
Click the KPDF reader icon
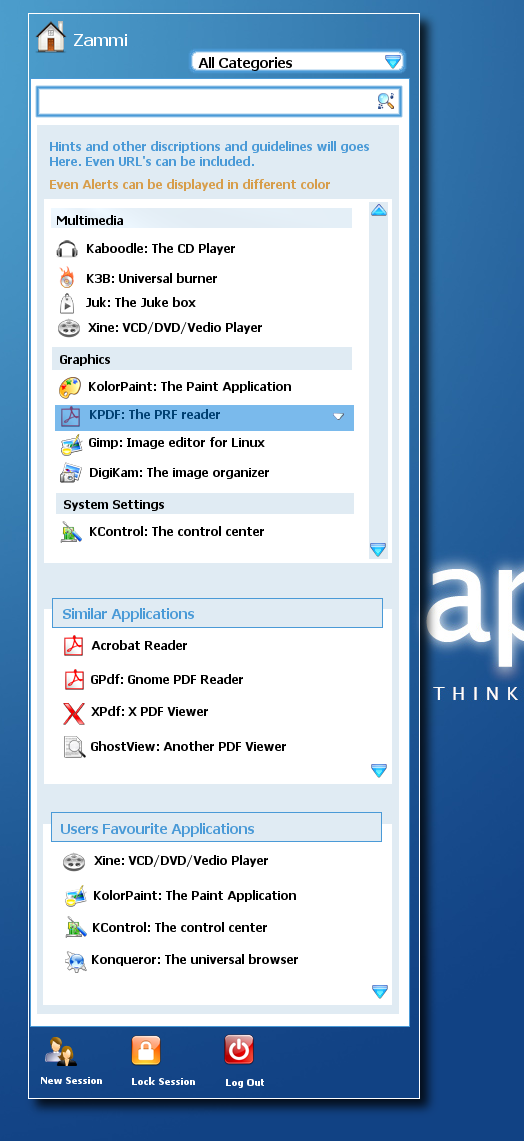click(x=70, y=416)
